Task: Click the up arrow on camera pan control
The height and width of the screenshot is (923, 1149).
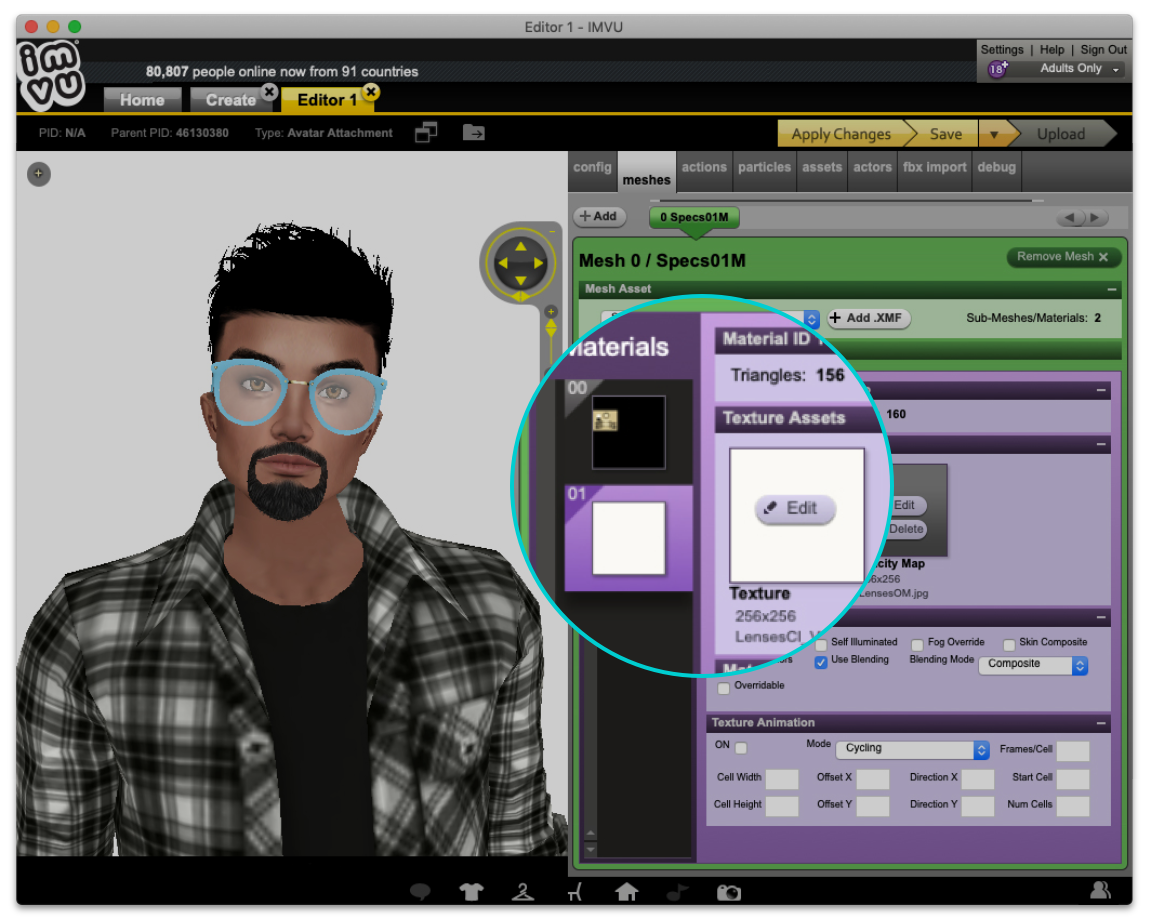Action: [520, 247]
